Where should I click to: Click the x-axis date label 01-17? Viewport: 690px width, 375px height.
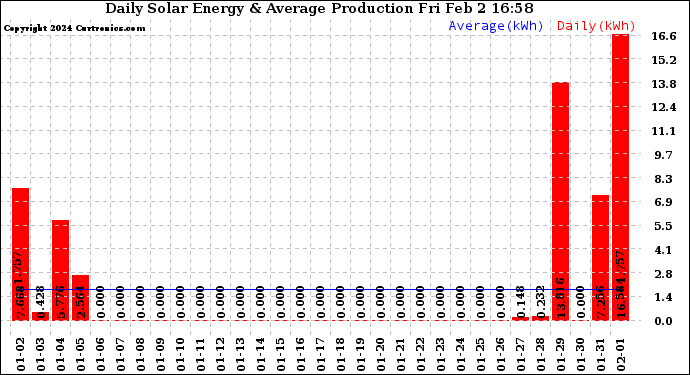point(321,355)
